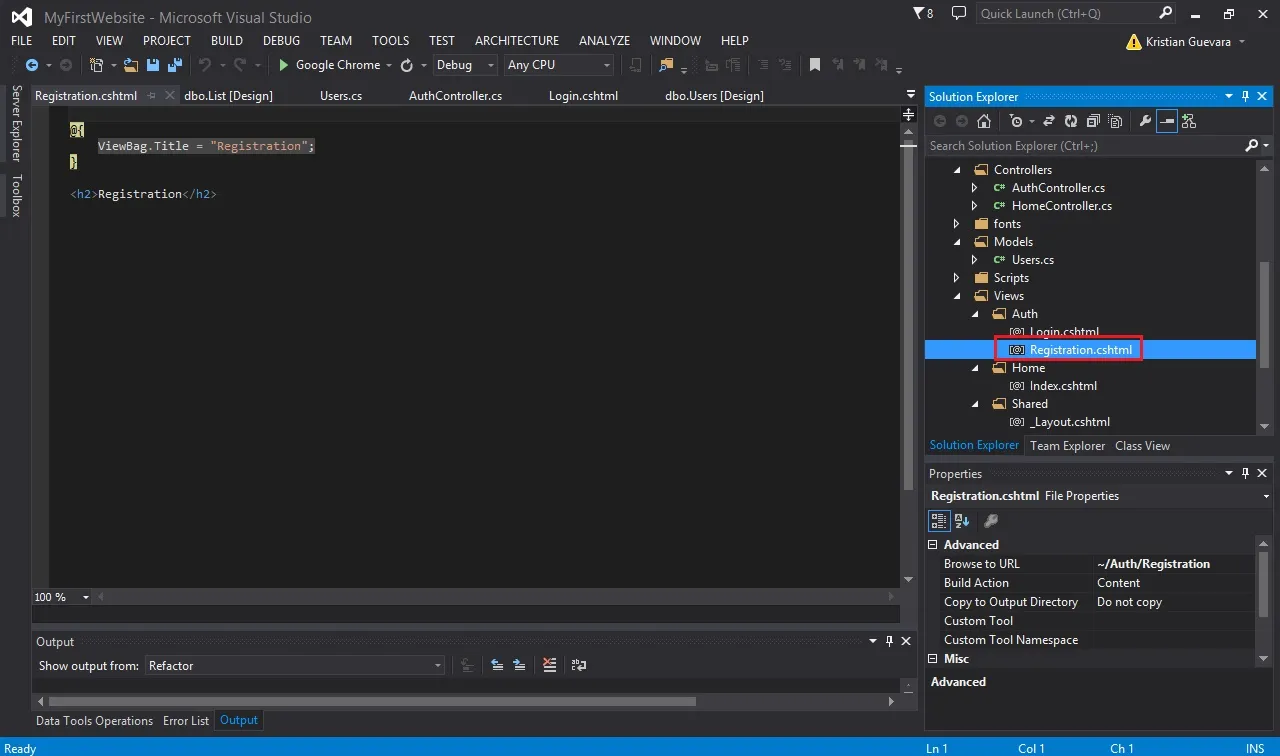Viewport: 1280px width, 756px height.
Task: Click the Refresh icon in Solution Explorer toolbar
Action: coord(1070,121)
